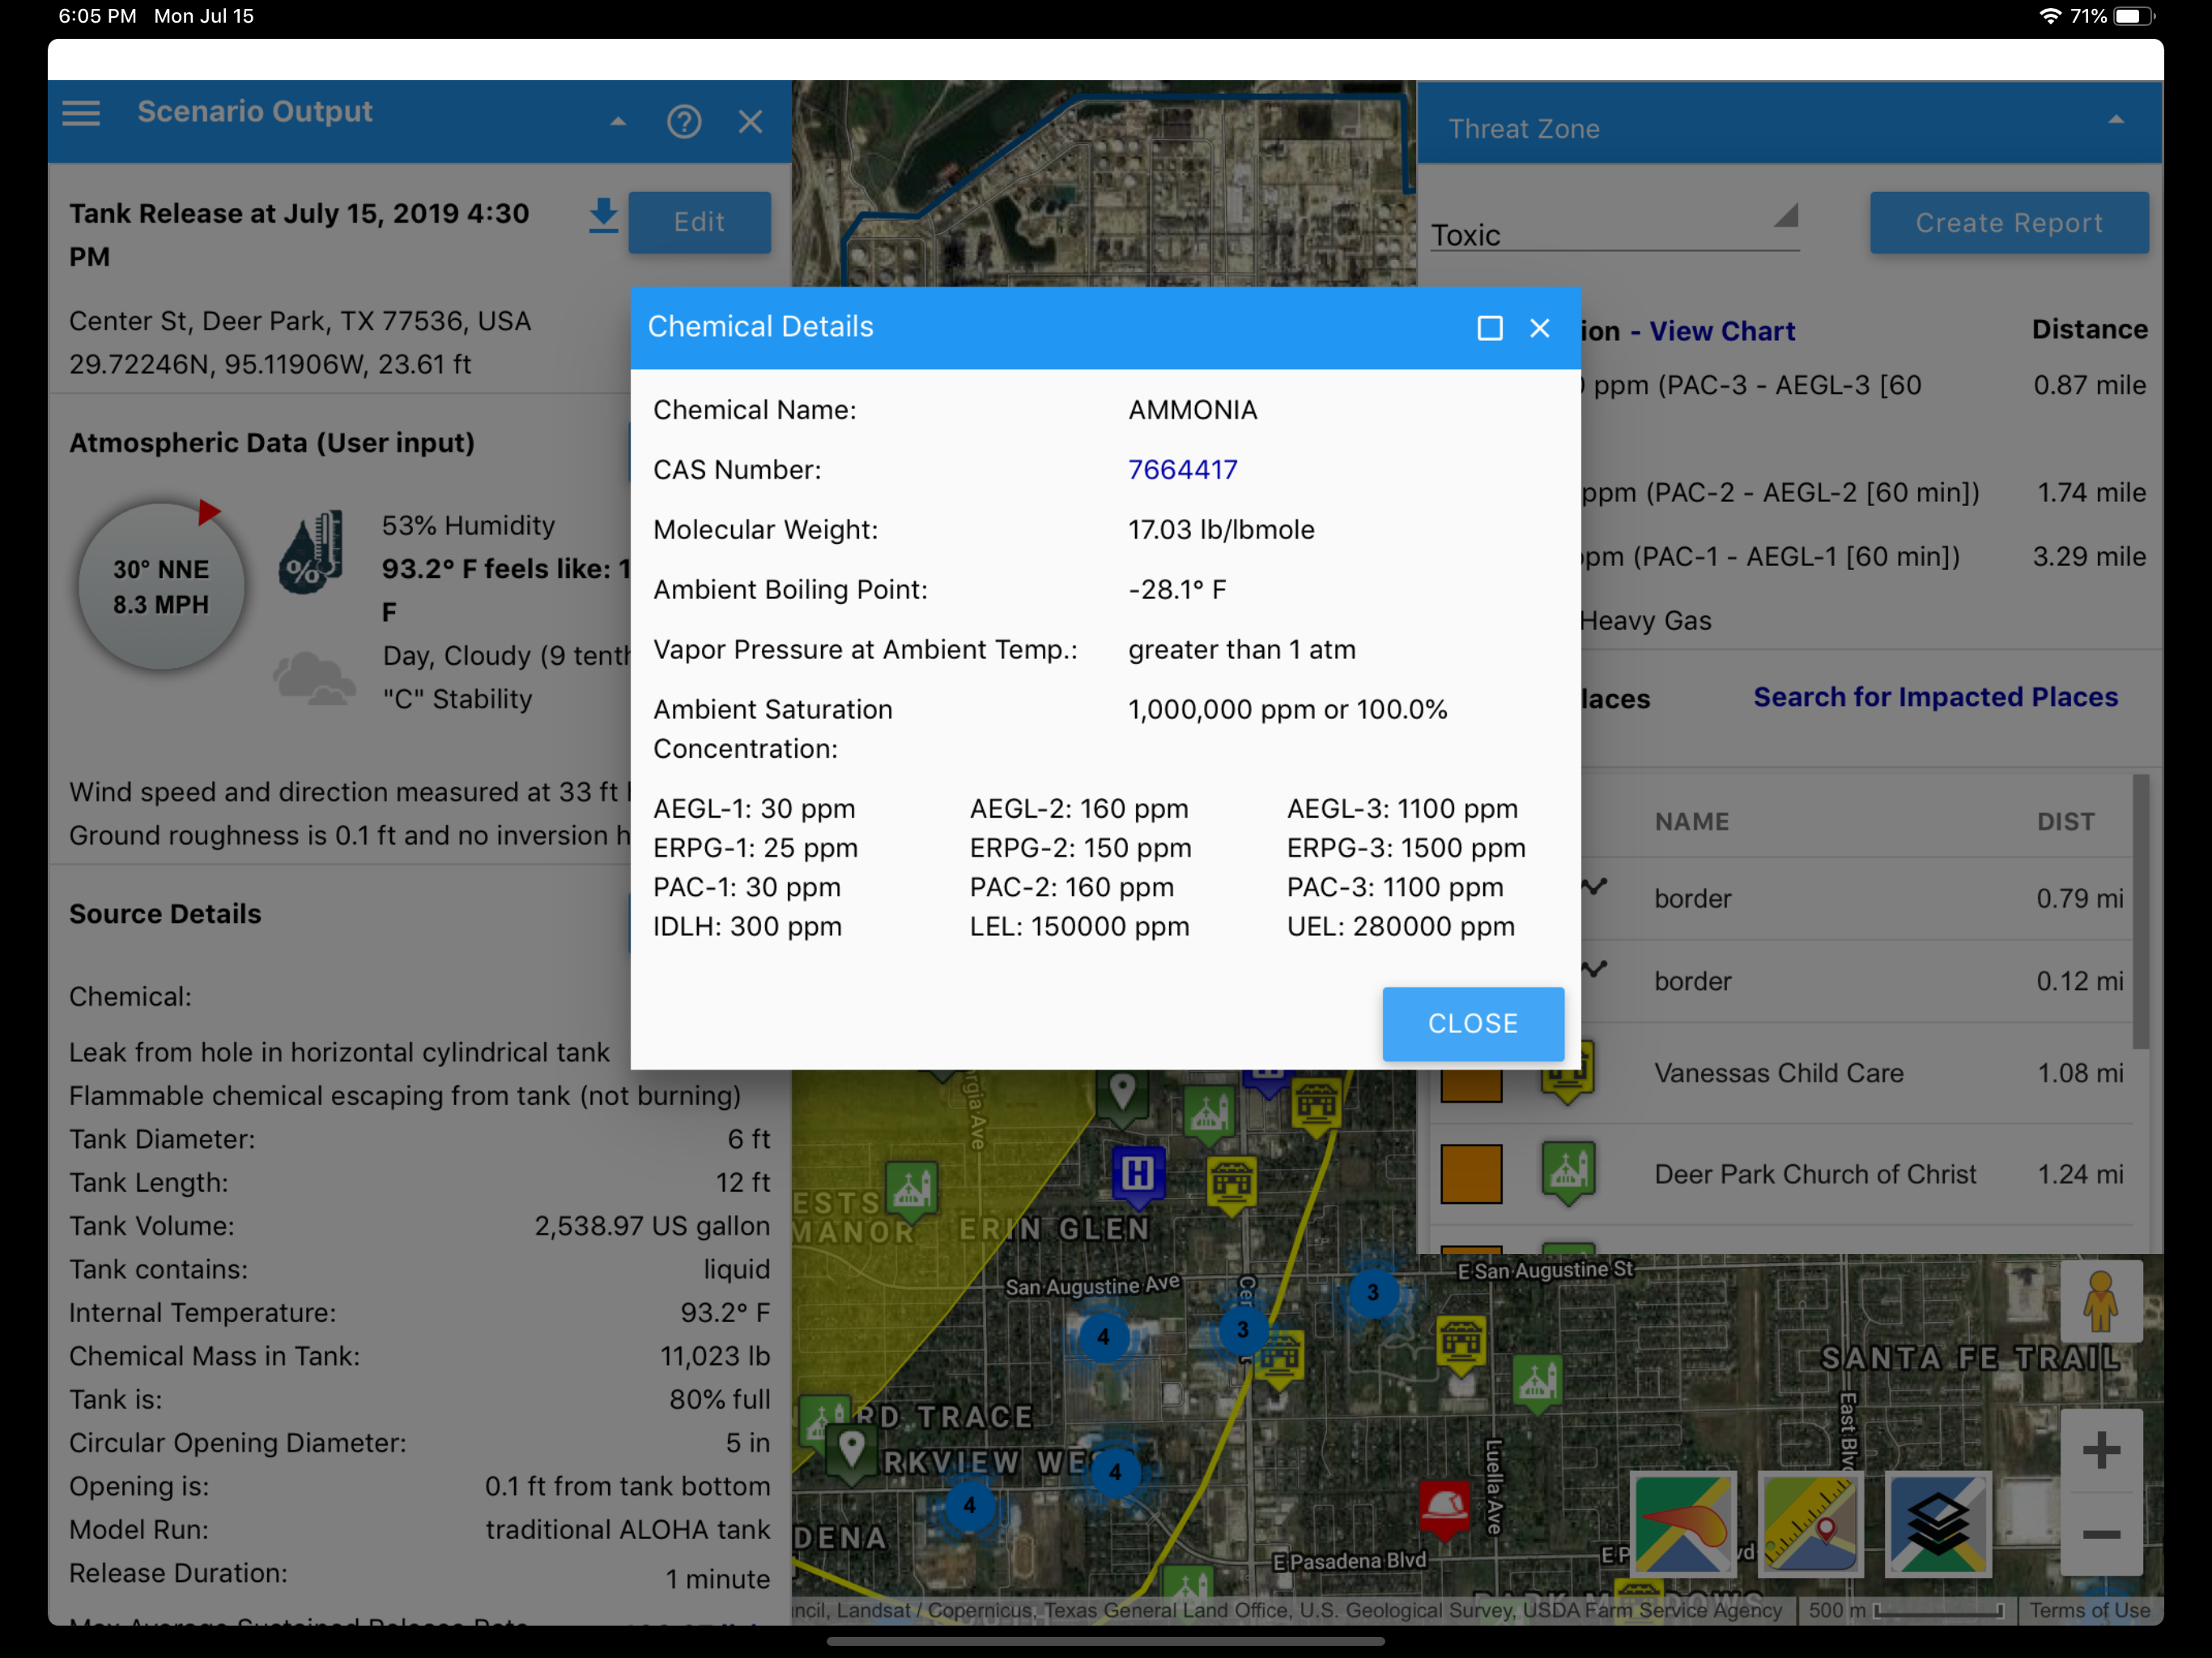The image size is (2212, 1658).
Task: Close the Scenario Output panel
Action: tap(750, 121)
